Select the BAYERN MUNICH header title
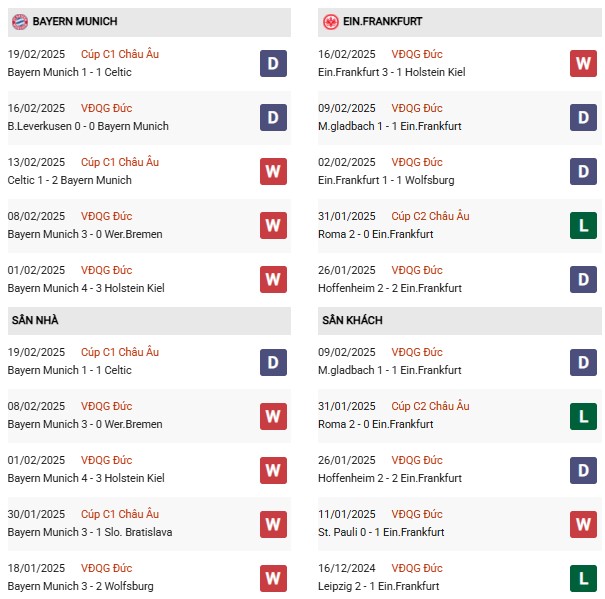The height and width of the screenshot is (599, 605). 74,21
